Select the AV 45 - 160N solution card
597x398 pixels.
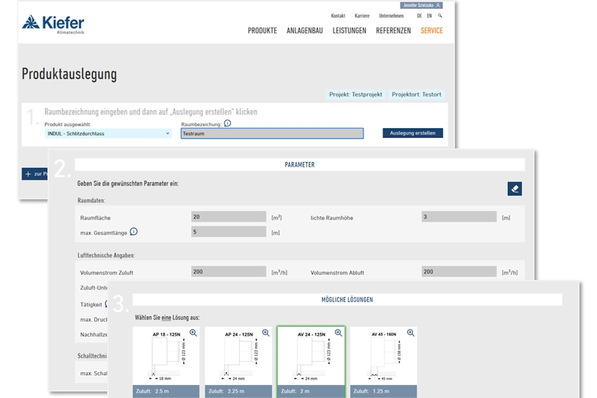(x=383, y=362)
